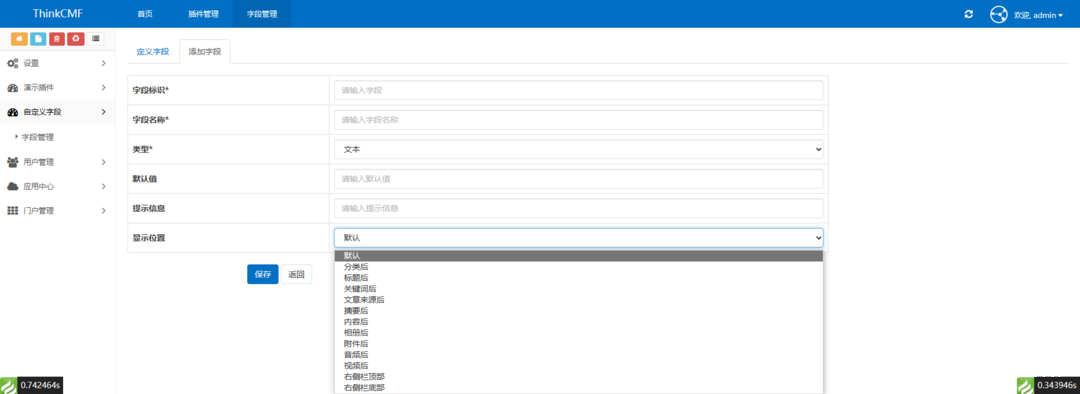Open the 字段管理 top tab
Viewport: 1080px width, 394px height.
tap(262, 14)
